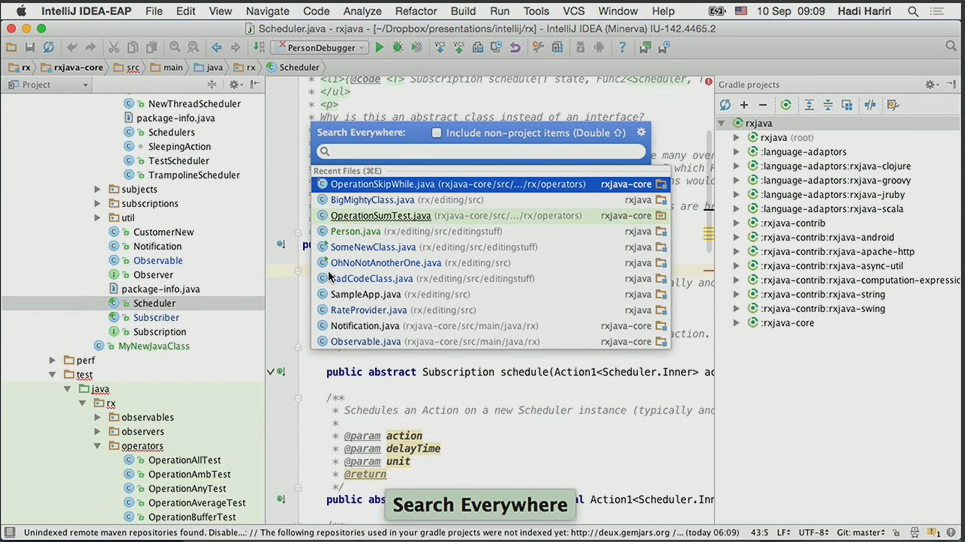Click Search Everywhere popup gear icon

(641, 132)
